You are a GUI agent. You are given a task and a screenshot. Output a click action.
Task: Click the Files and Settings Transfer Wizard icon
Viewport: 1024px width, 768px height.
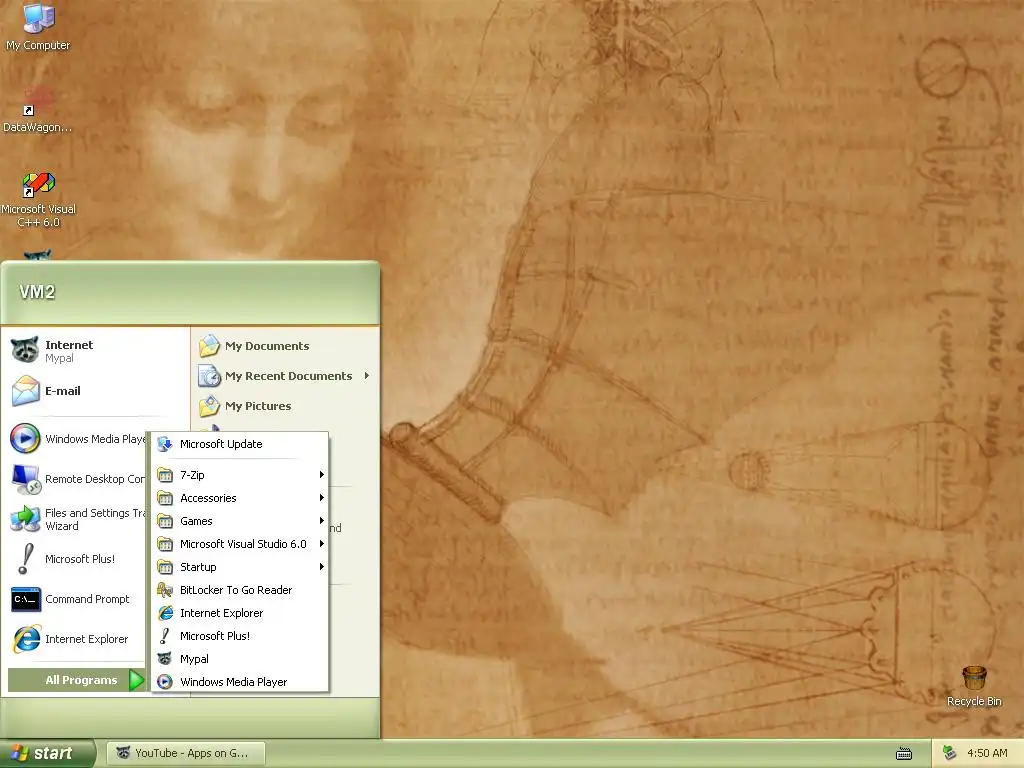pos(25,519)
